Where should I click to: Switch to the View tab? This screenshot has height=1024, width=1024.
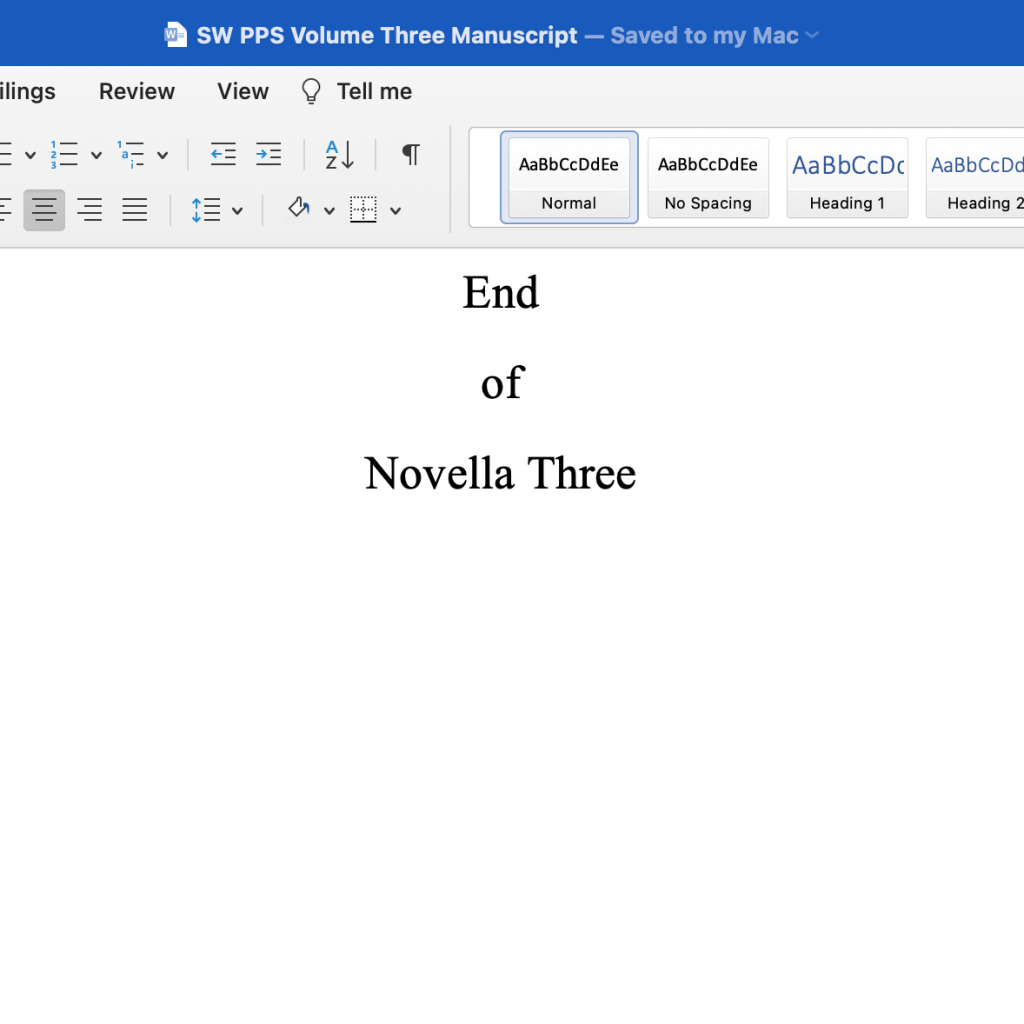(x=242, y=91)
